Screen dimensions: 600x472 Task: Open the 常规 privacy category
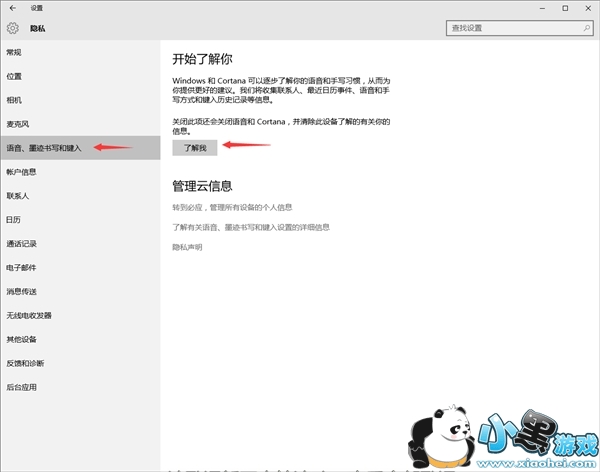click(x=14, y=52)
